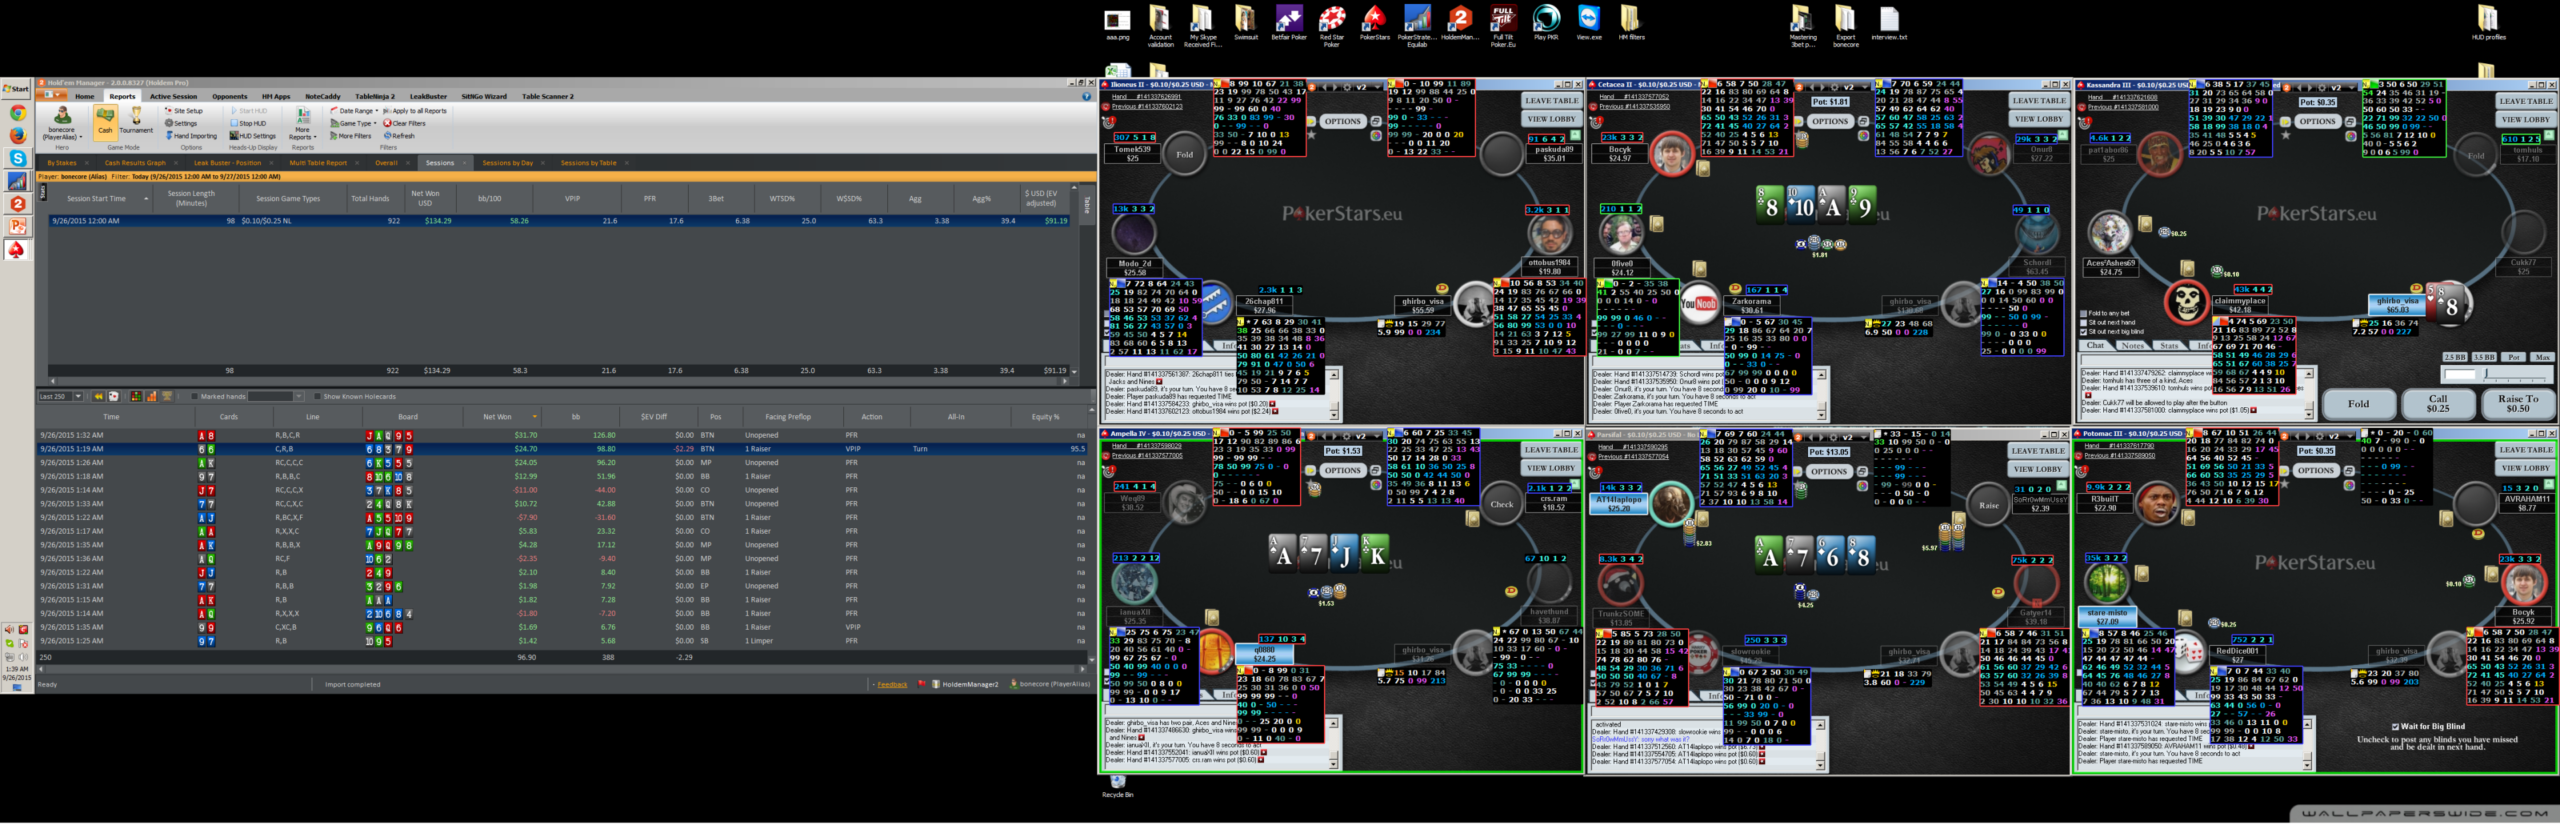Open Skype from the taskbar

click(17, 158)
